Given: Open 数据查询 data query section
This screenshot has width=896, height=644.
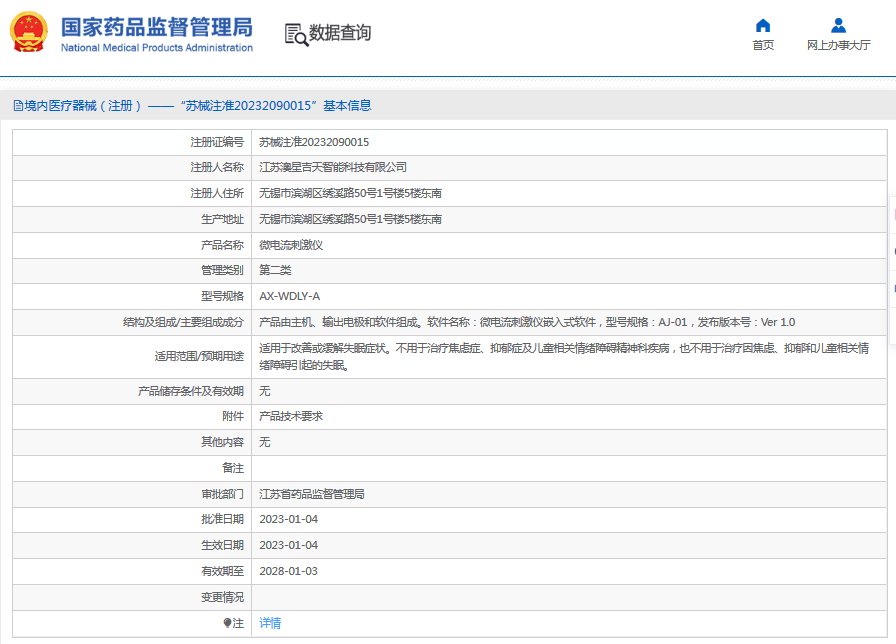Looking at the screenshot, I should [340, 33].
